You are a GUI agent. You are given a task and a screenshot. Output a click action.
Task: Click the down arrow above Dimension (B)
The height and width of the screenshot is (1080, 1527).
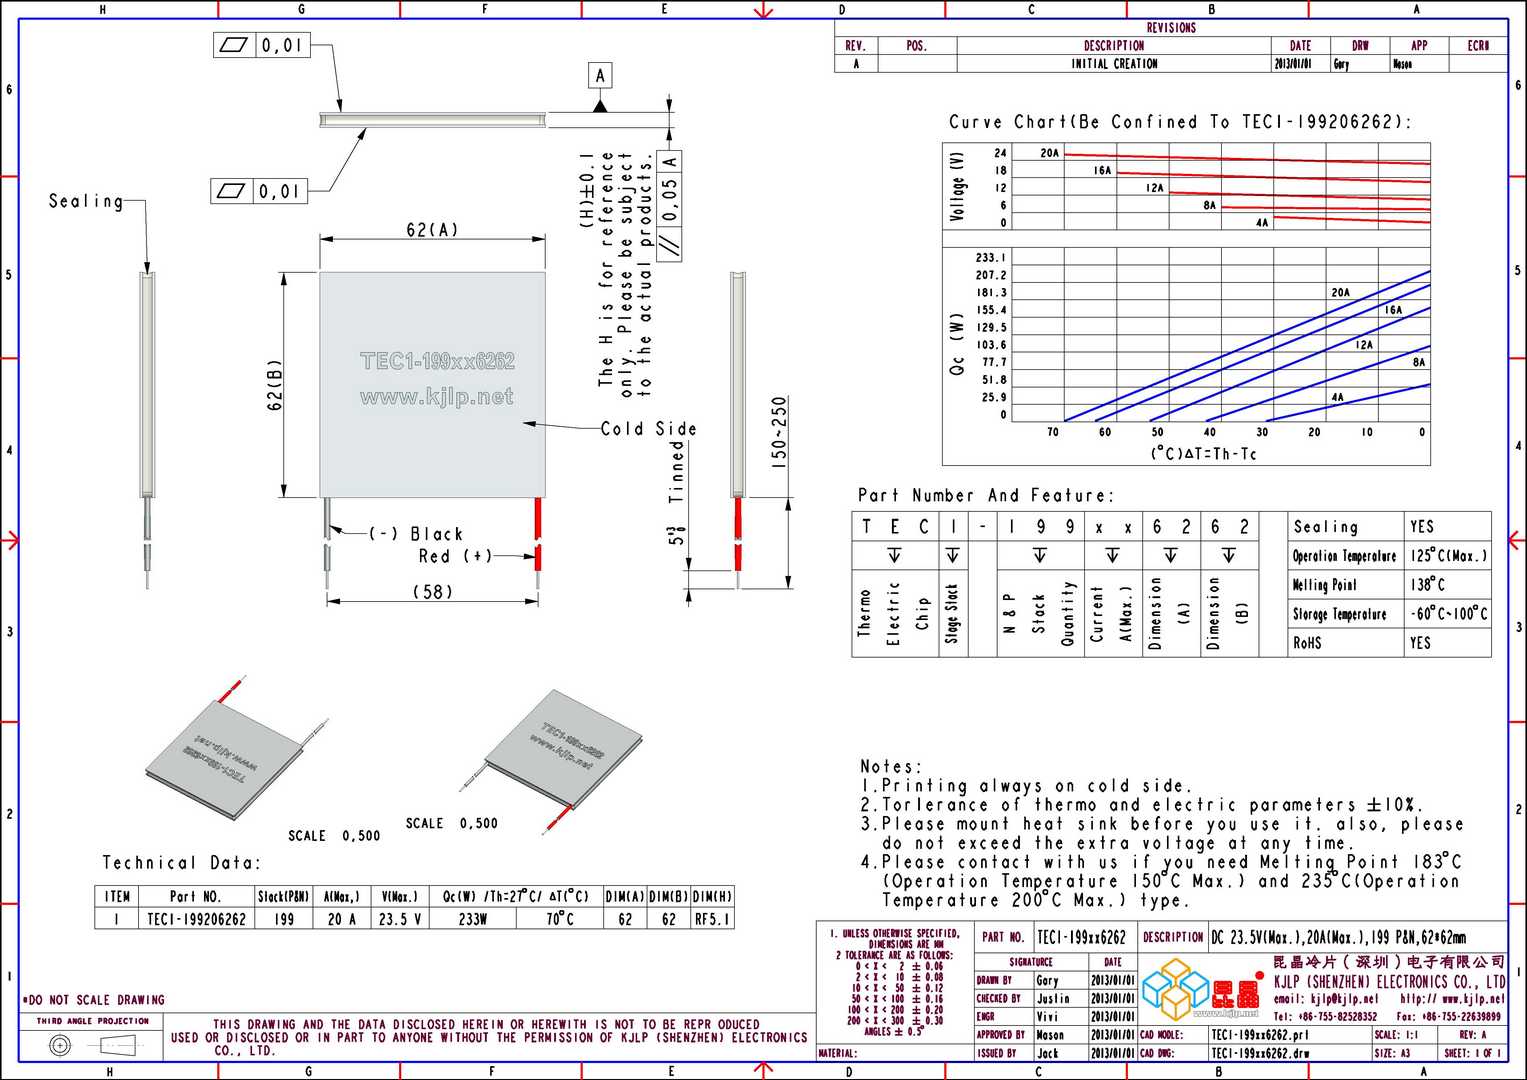coord(1228,554)
